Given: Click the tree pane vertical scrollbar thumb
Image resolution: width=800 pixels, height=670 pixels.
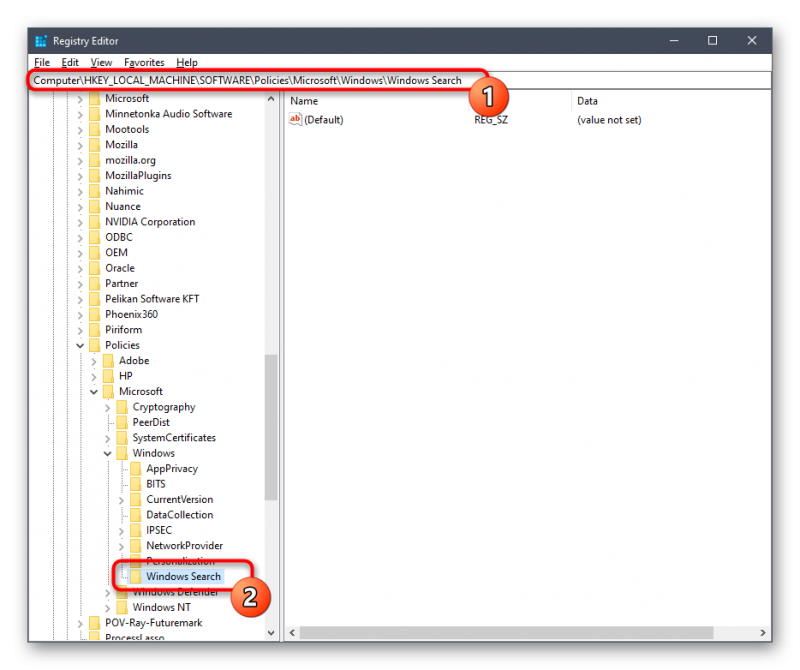Looking at the screenshot, I should click(271, 428).
